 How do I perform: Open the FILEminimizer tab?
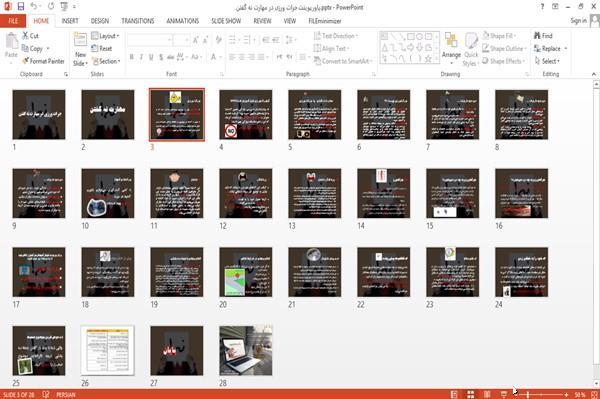[325, 21]
